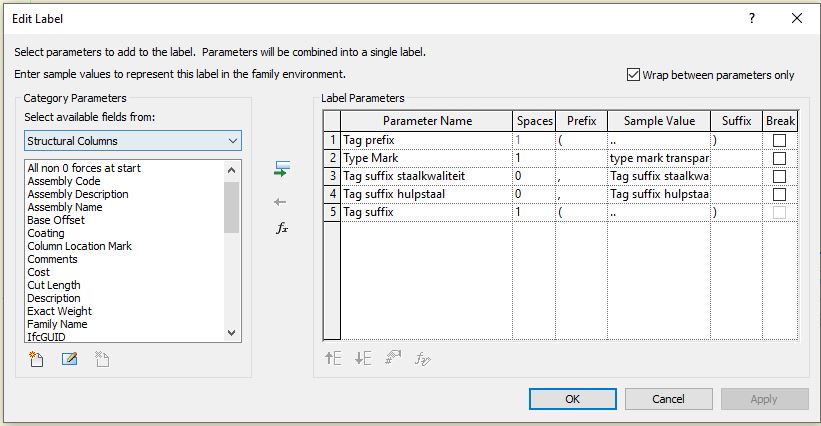Click the edit parameter pencil icon
Screen dimensions: 821x426
click(x=69, y=358)
